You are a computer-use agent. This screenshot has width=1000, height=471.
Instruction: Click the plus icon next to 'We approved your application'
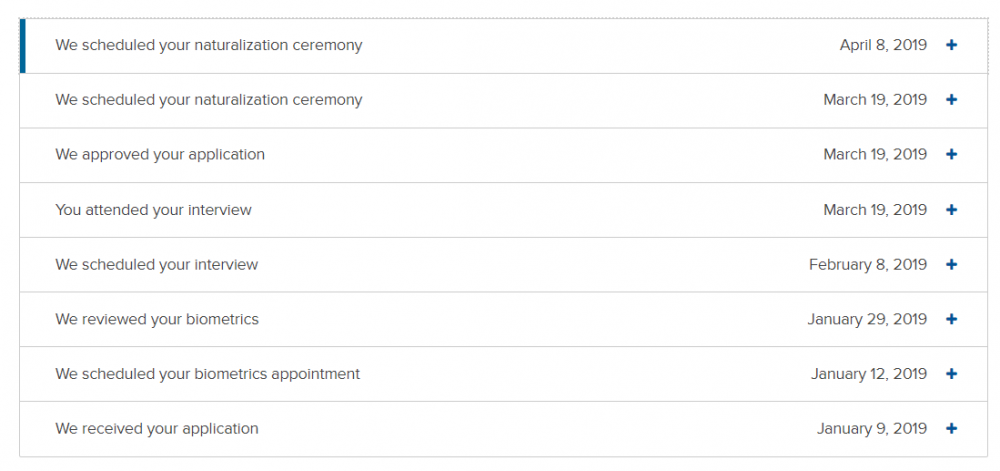click(x=951, y=154)
